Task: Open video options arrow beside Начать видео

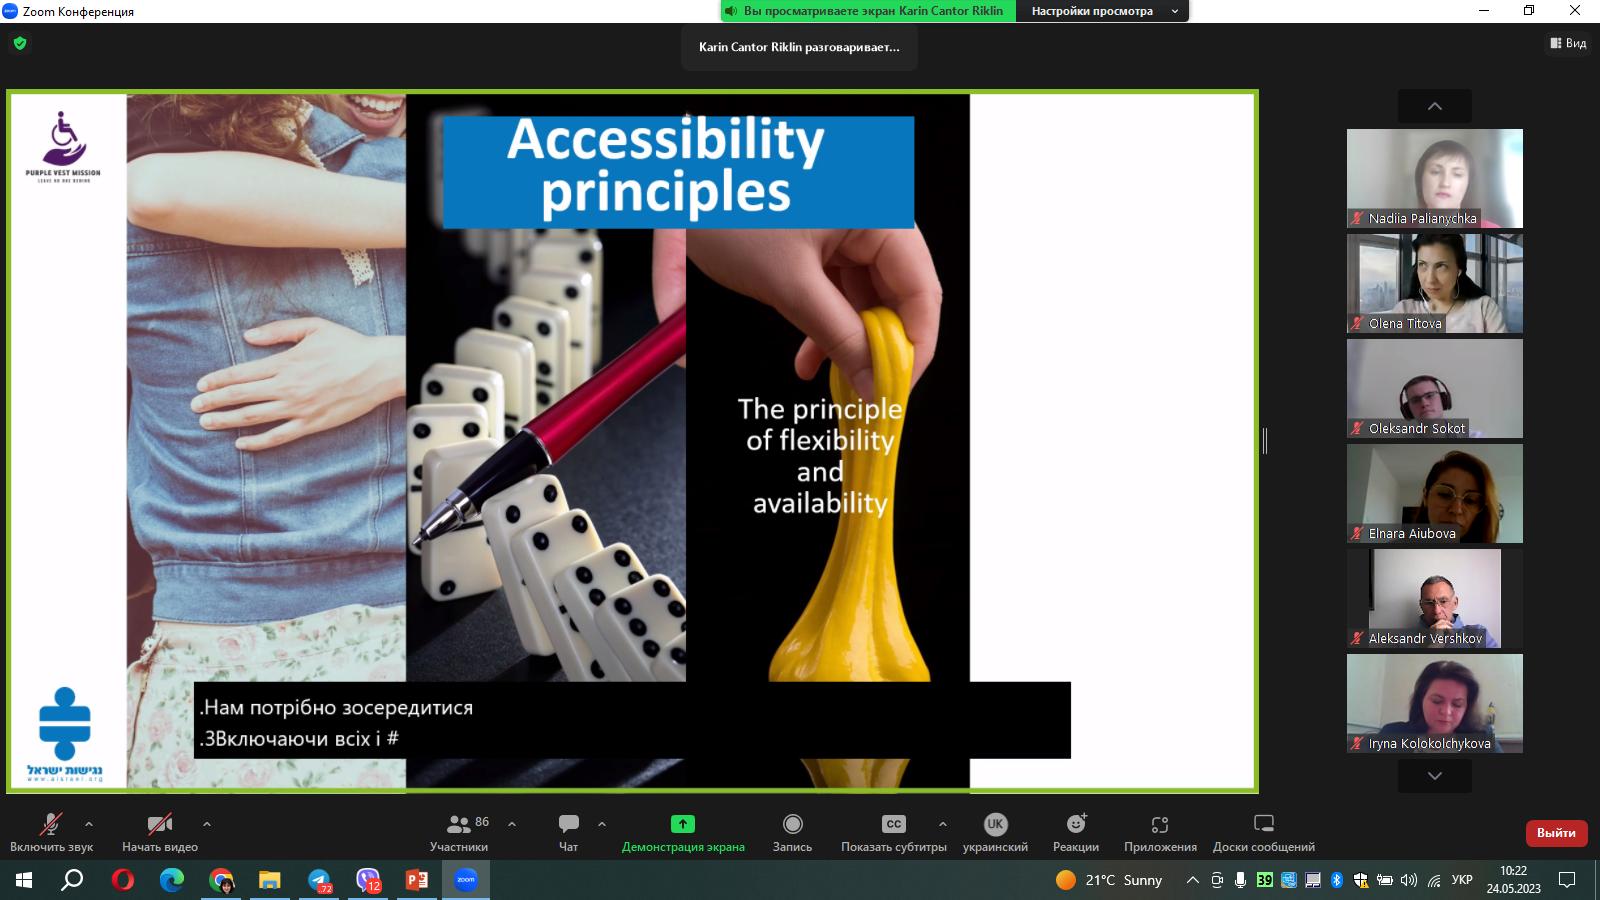Action: (207, 824)
